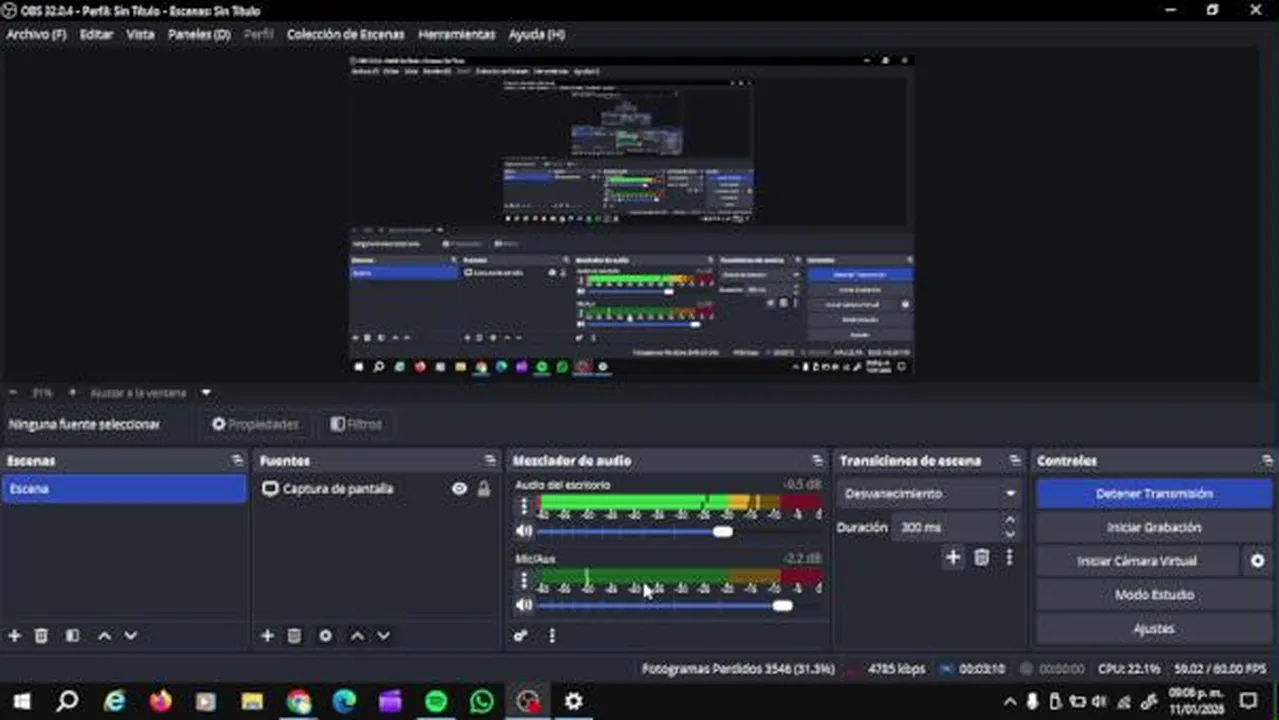The height and width of the screenshot is (720, 1279).
Task: Remove selected scene with trash icon
Action: (41, 635)
